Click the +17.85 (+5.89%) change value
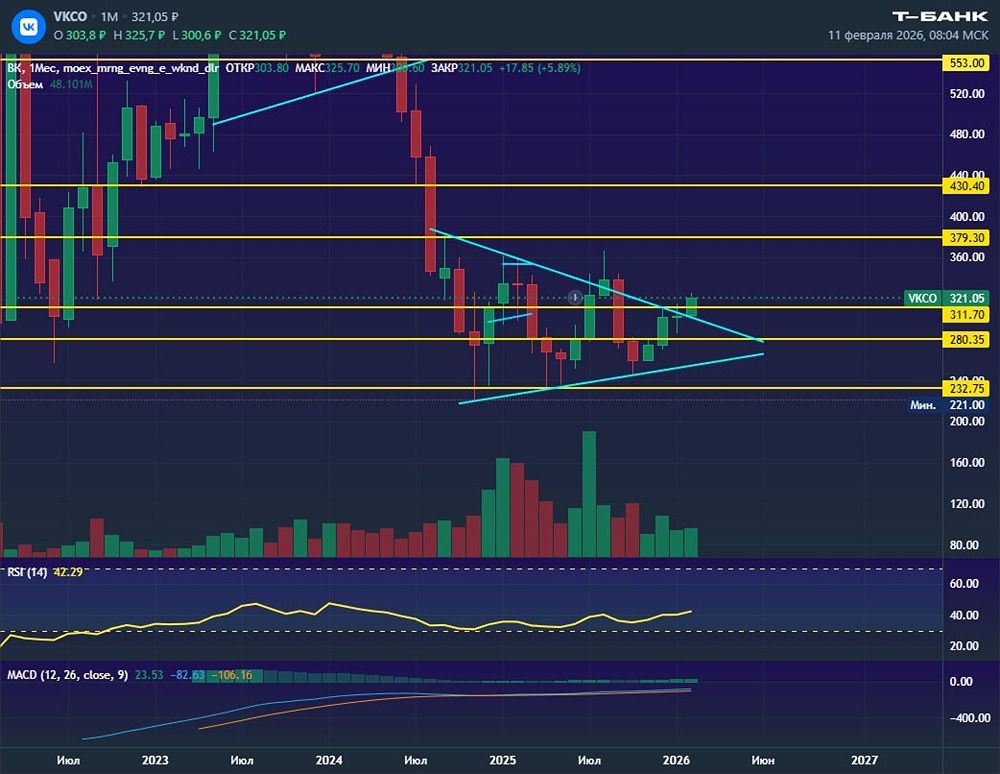 coord(540,68)
